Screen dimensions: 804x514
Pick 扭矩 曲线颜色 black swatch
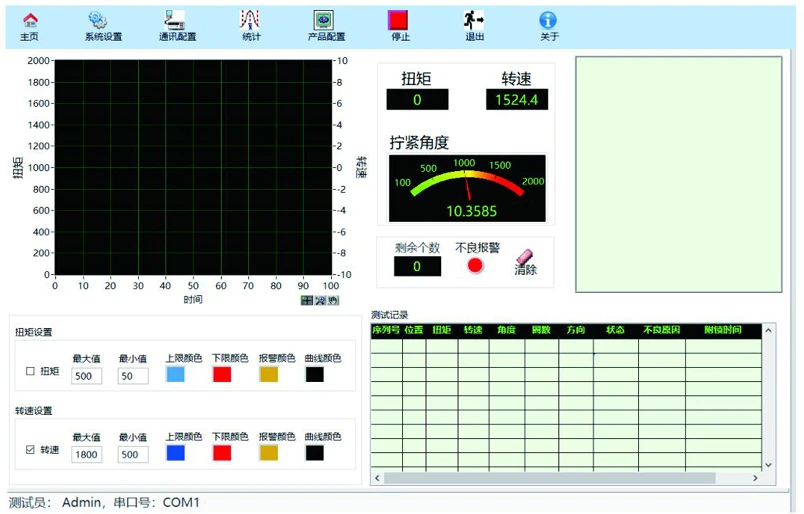(x=315, y=374)
